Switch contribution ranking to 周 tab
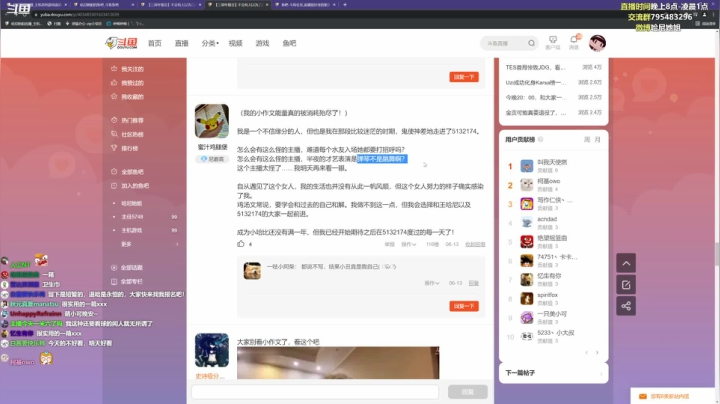Viewport: 720px width, 404px height. click(x=587, y=140)
